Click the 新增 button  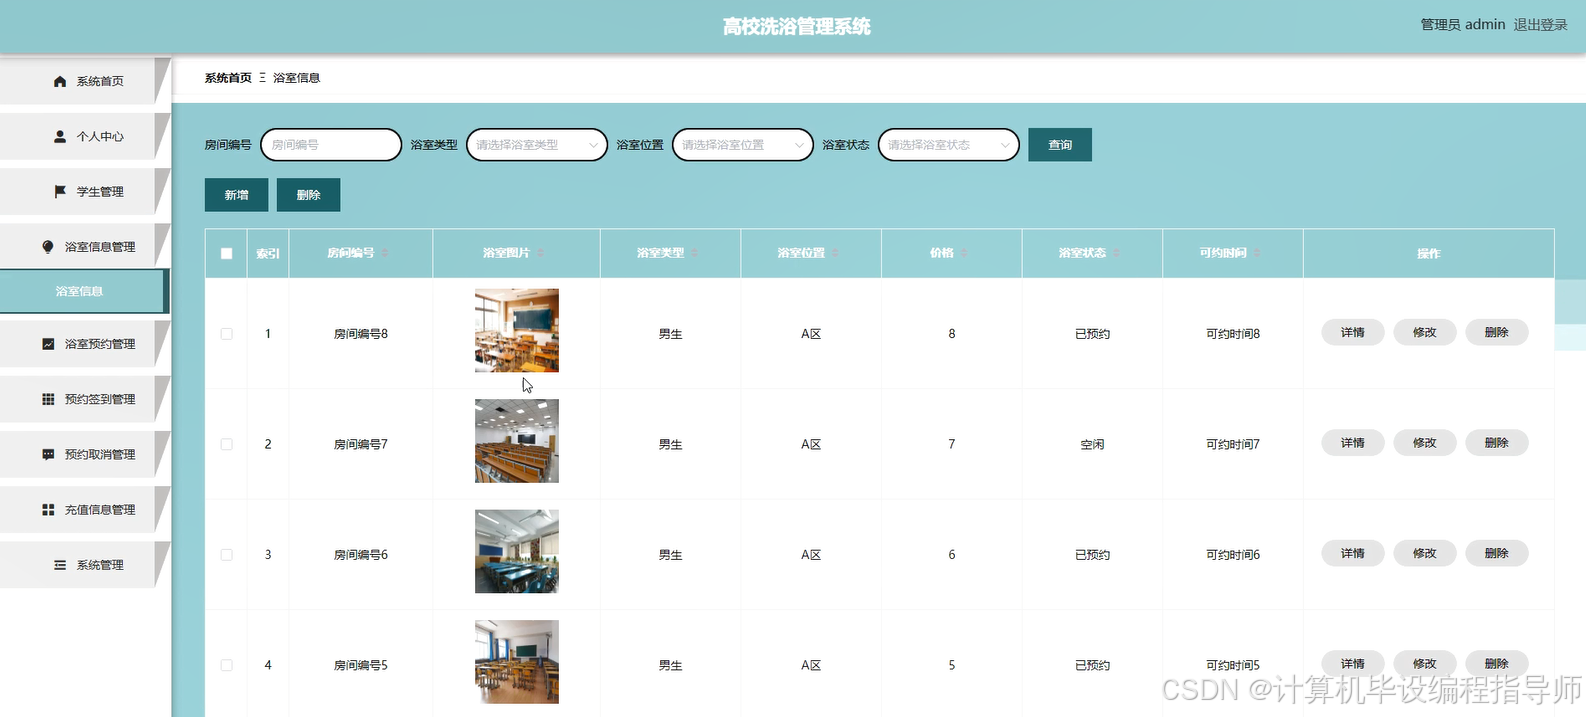coord(236,195)
